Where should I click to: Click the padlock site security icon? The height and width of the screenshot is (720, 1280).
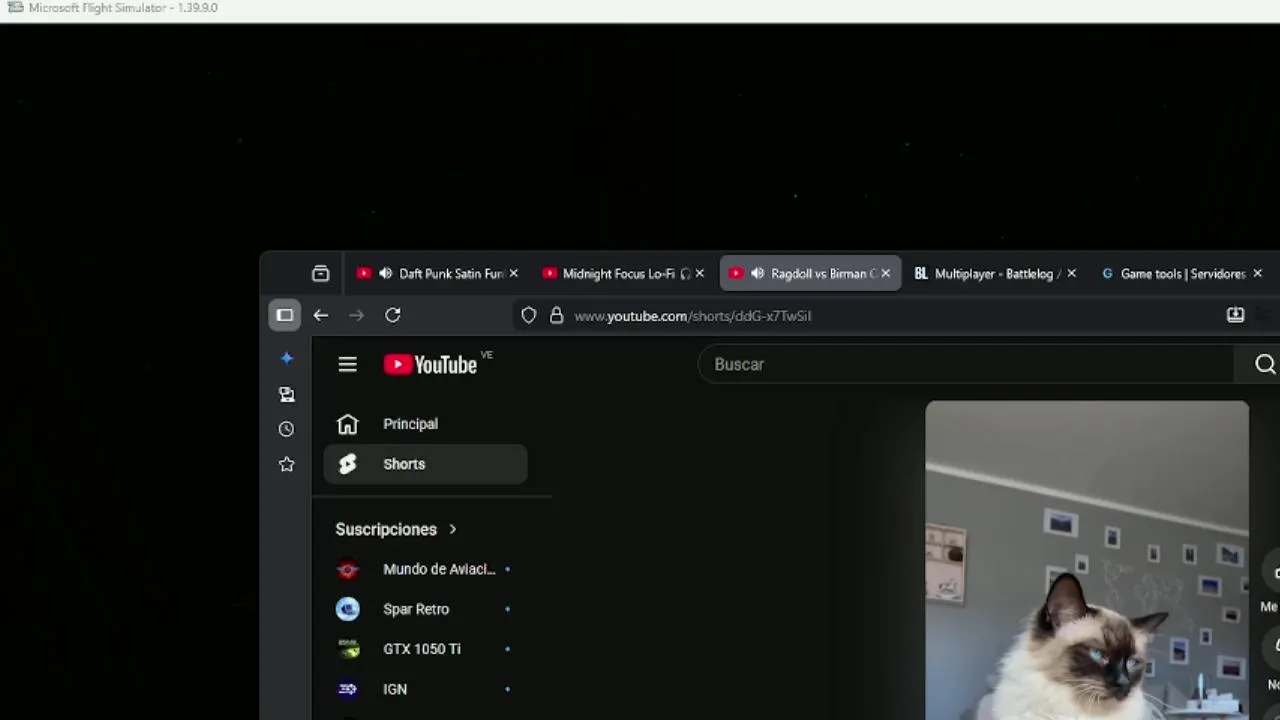point(556,316)
